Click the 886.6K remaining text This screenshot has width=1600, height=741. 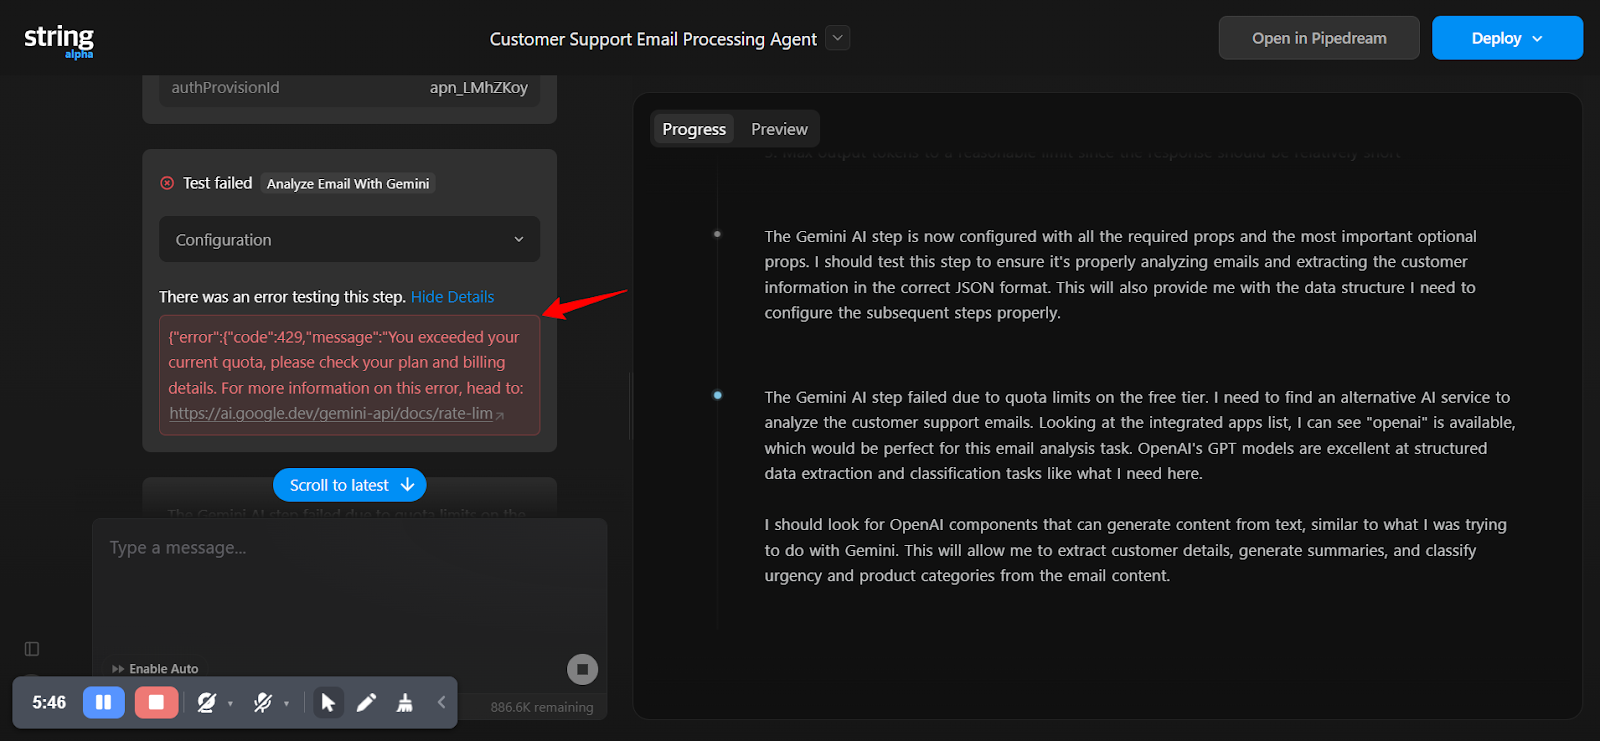pos(542,707)
